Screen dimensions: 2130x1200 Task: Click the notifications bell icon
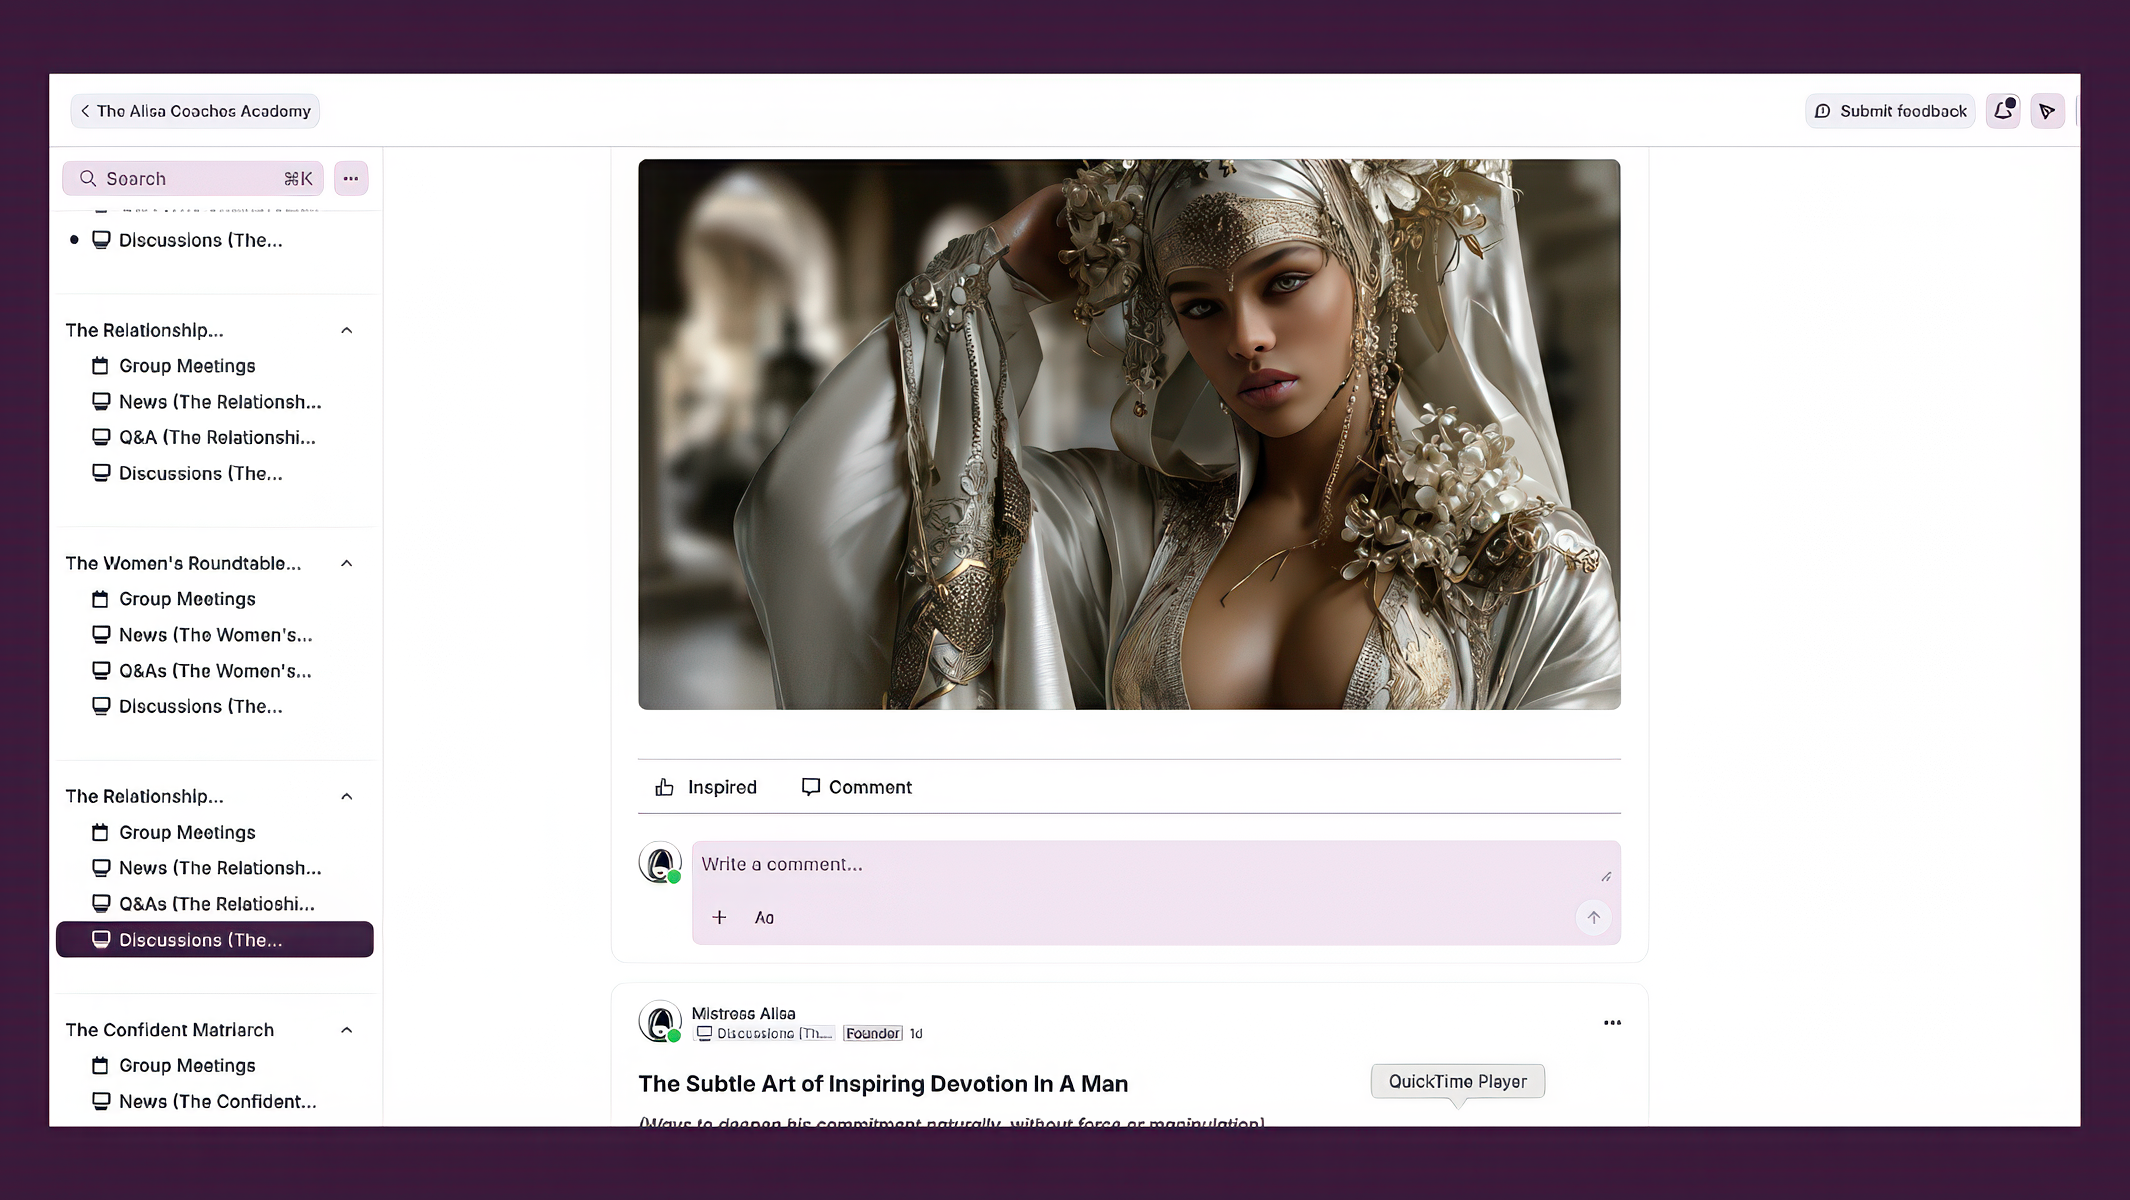2002,111
